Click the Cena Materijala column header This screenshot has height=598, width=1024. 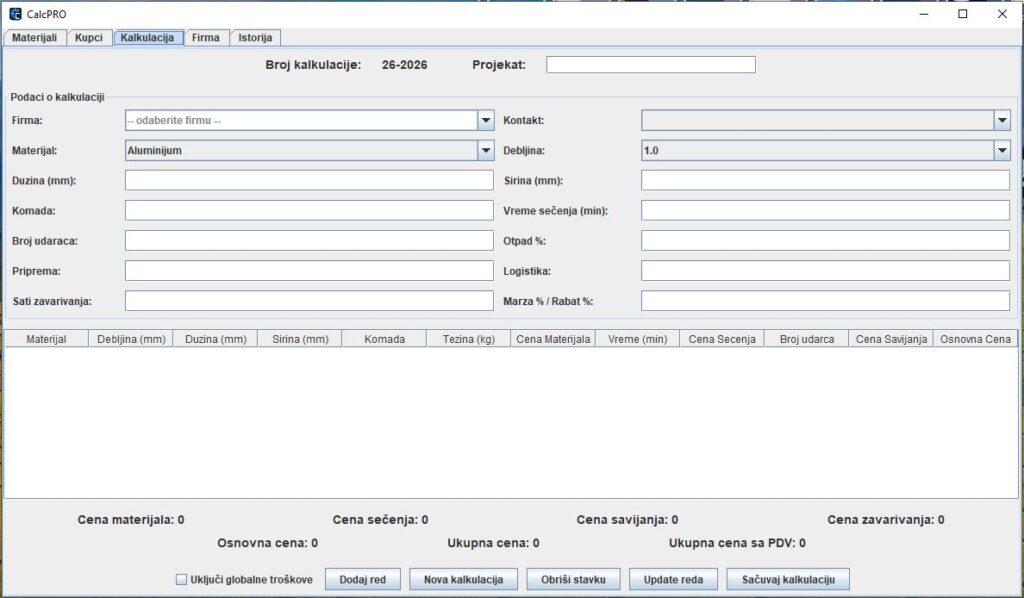click(553, 339)
